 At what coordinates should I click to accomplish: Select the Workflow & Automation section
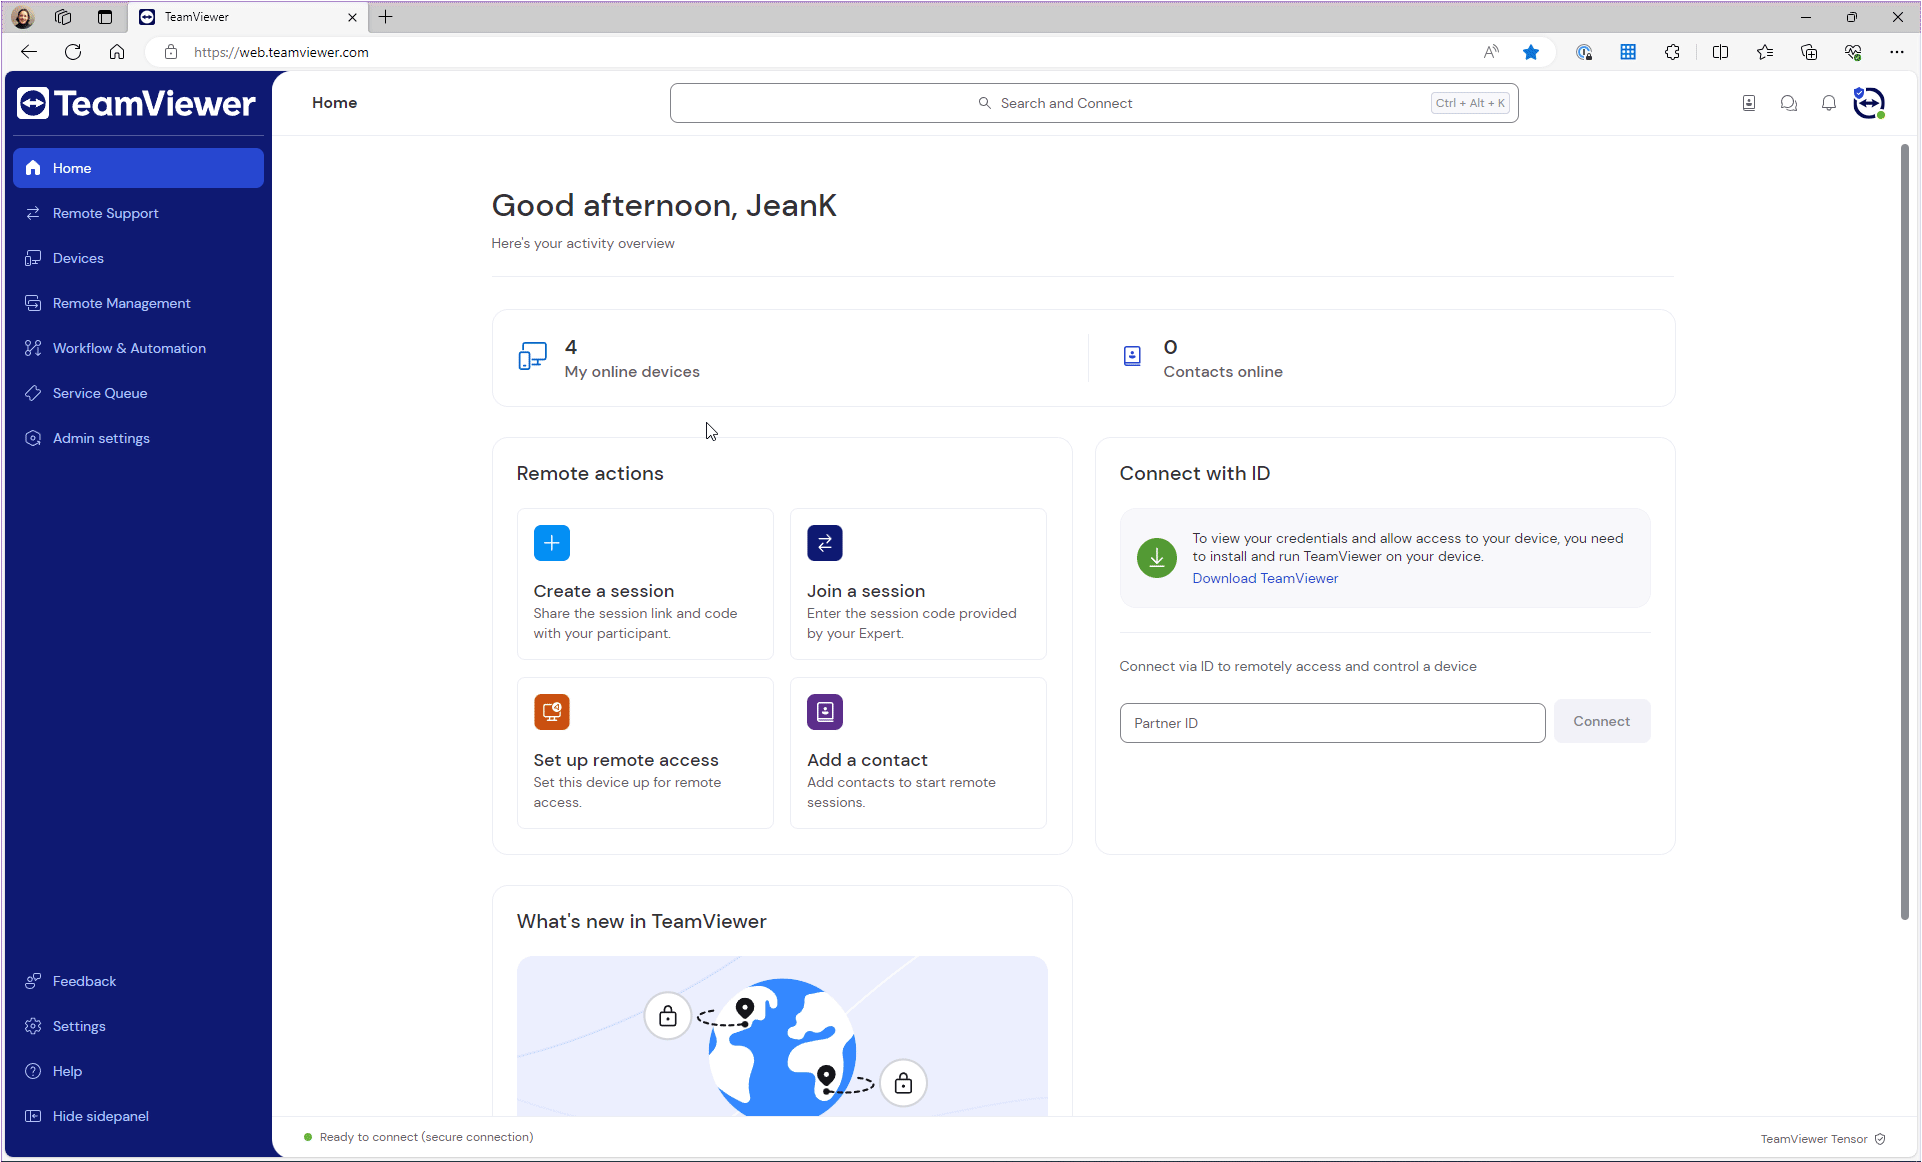click(129, 348)
